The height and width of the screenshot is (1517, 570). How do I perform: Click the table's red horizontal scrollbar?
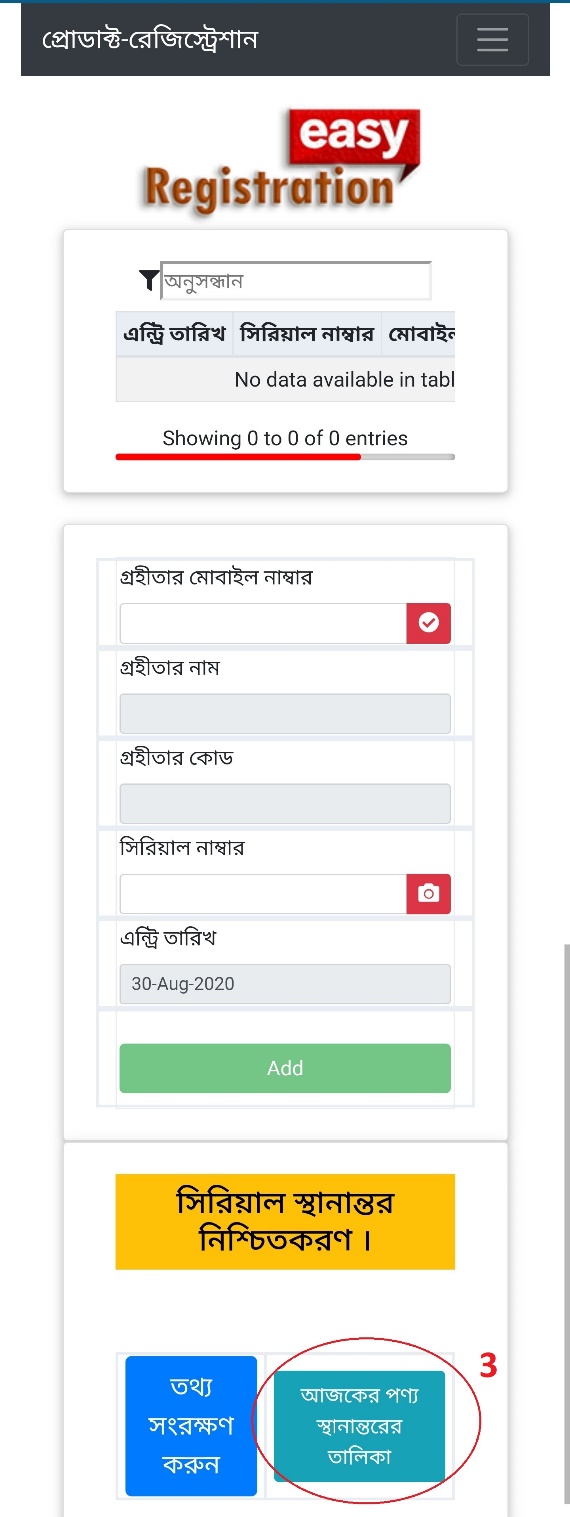238,457
